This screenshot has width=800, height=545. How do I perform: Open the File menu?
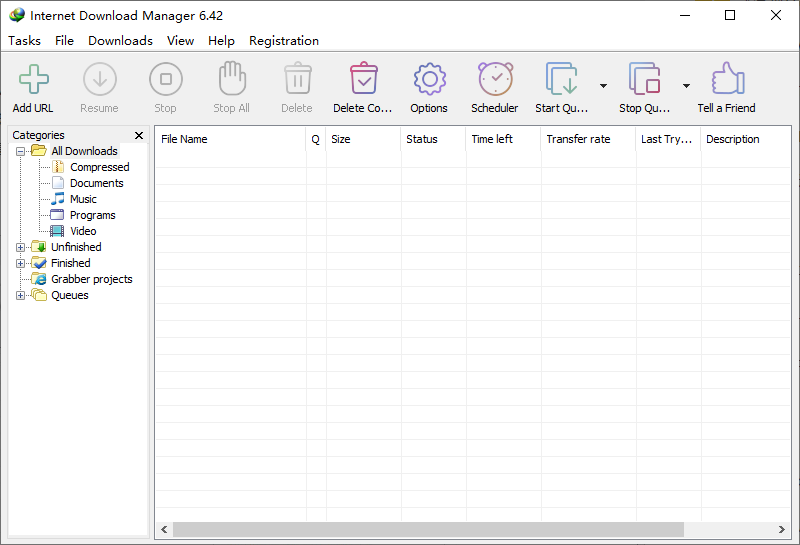pyautogui.click(x=64, y=41)
